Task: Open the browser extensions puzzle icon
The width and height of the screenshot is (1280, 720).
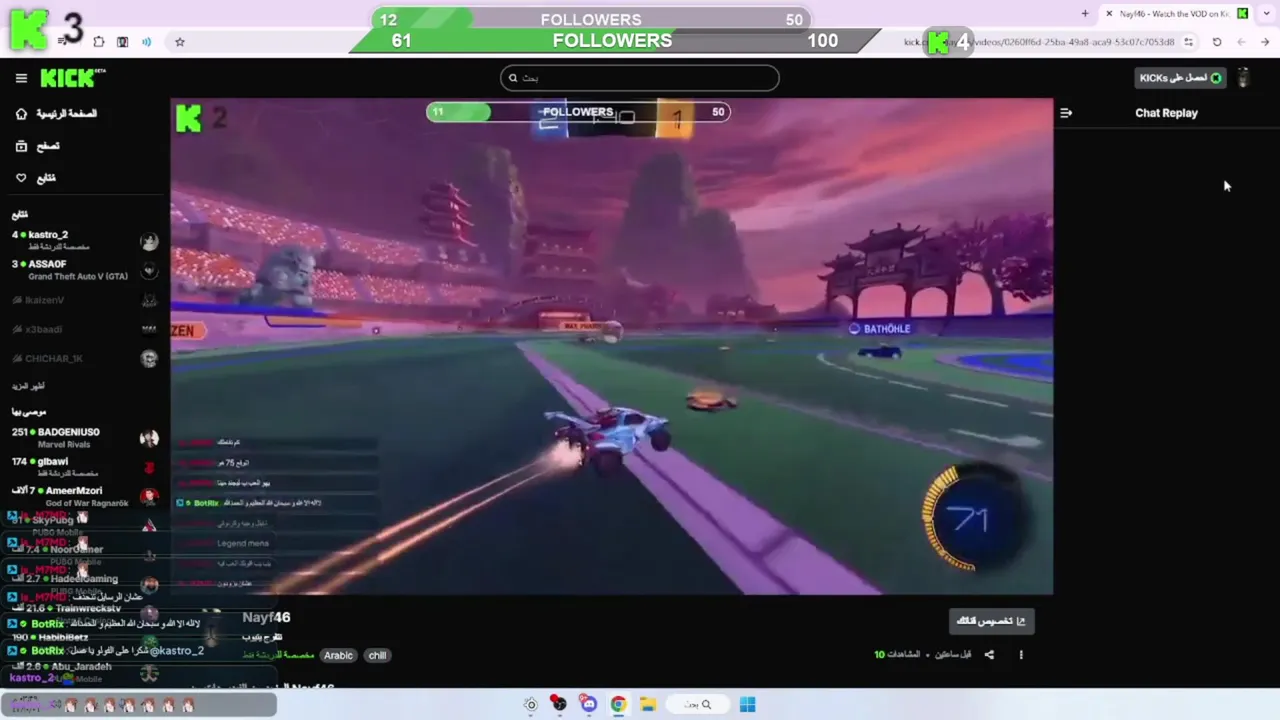Action: 99,42
